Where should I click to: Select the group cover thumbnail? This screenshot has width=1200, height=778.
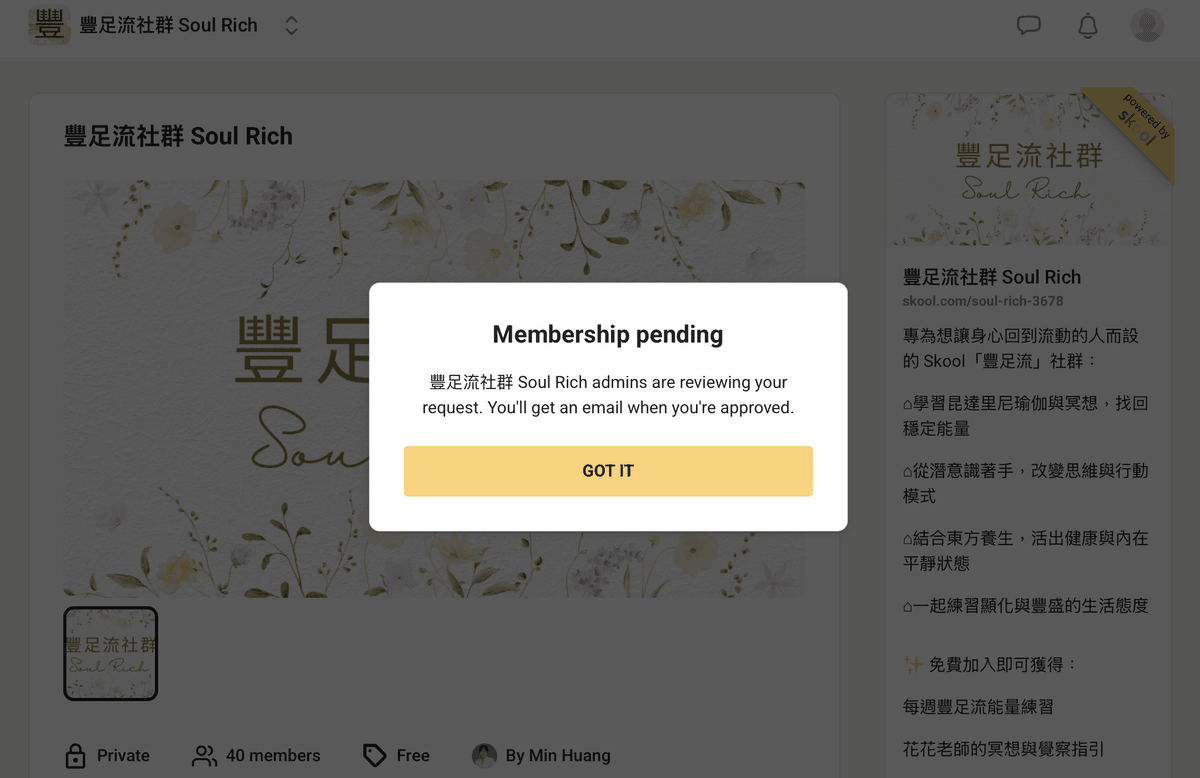[x=111, y=654]
